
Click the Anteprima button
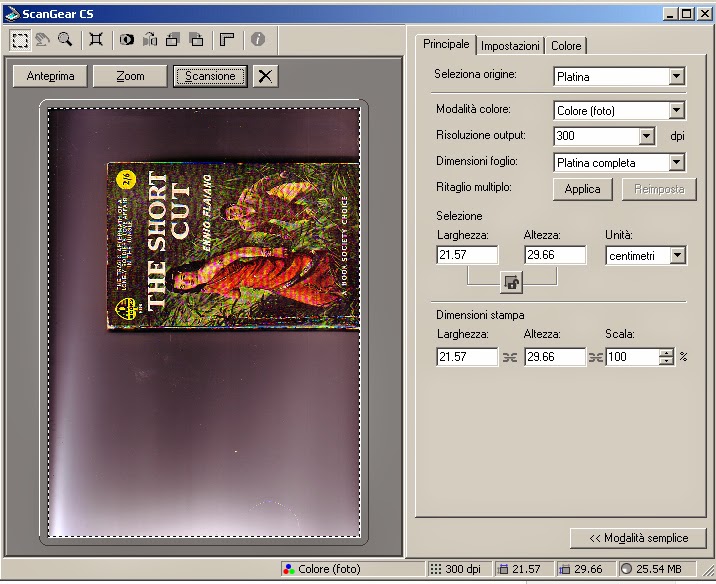click(x=50, y=76)
